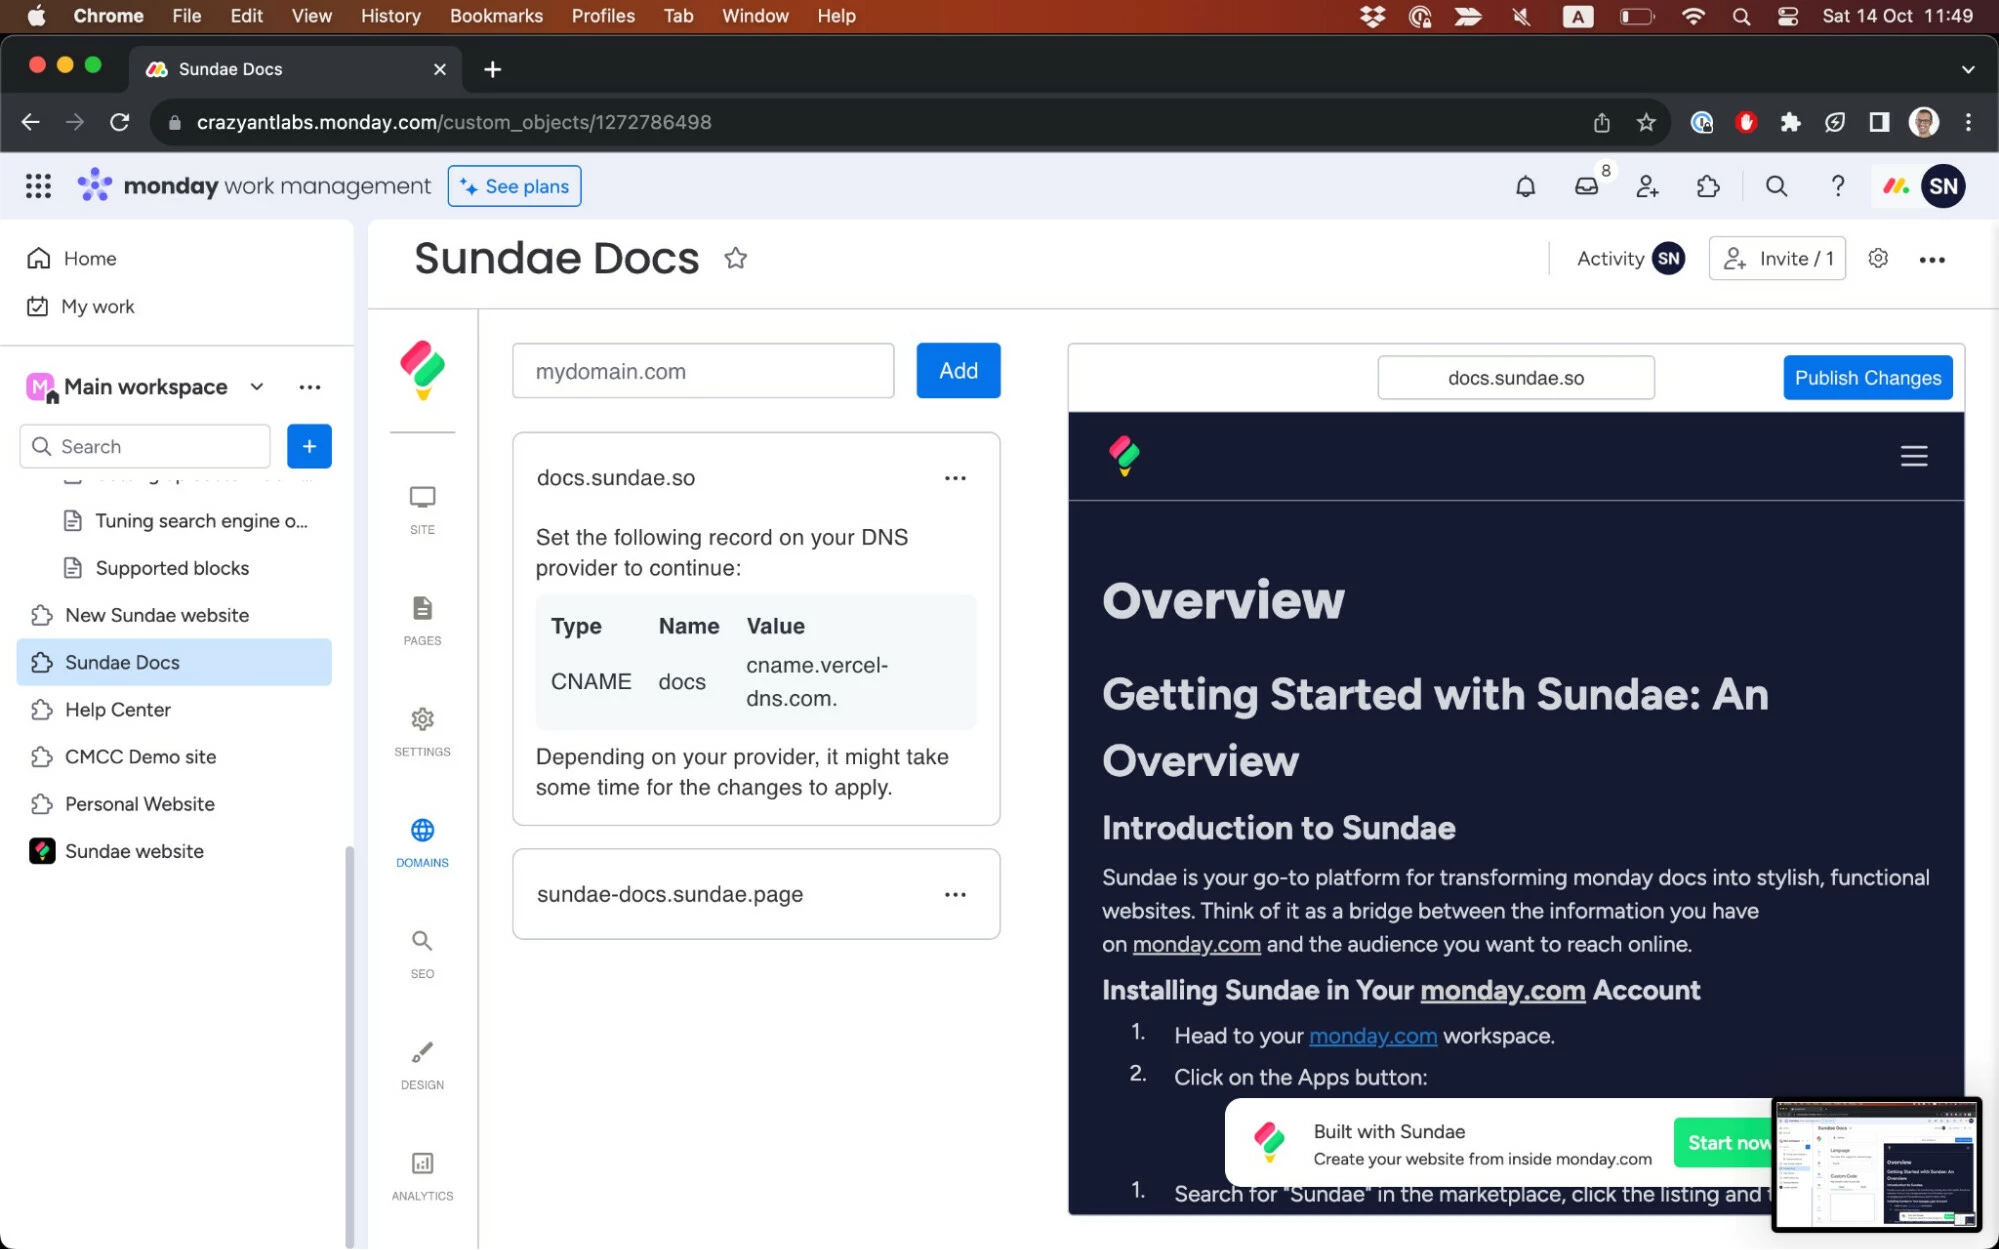Open the SITE section in Sundae sidebar
The width and height of the screenshot is (1999, 1250).
422,509
